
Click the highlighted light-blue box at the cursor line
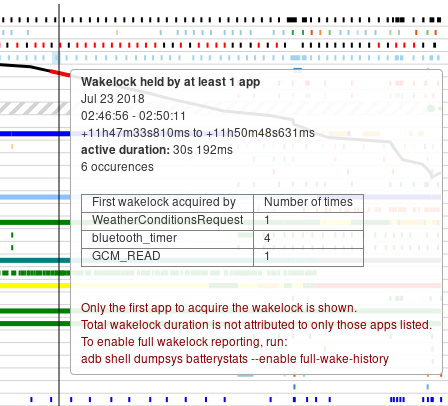(x=56, y=58)
